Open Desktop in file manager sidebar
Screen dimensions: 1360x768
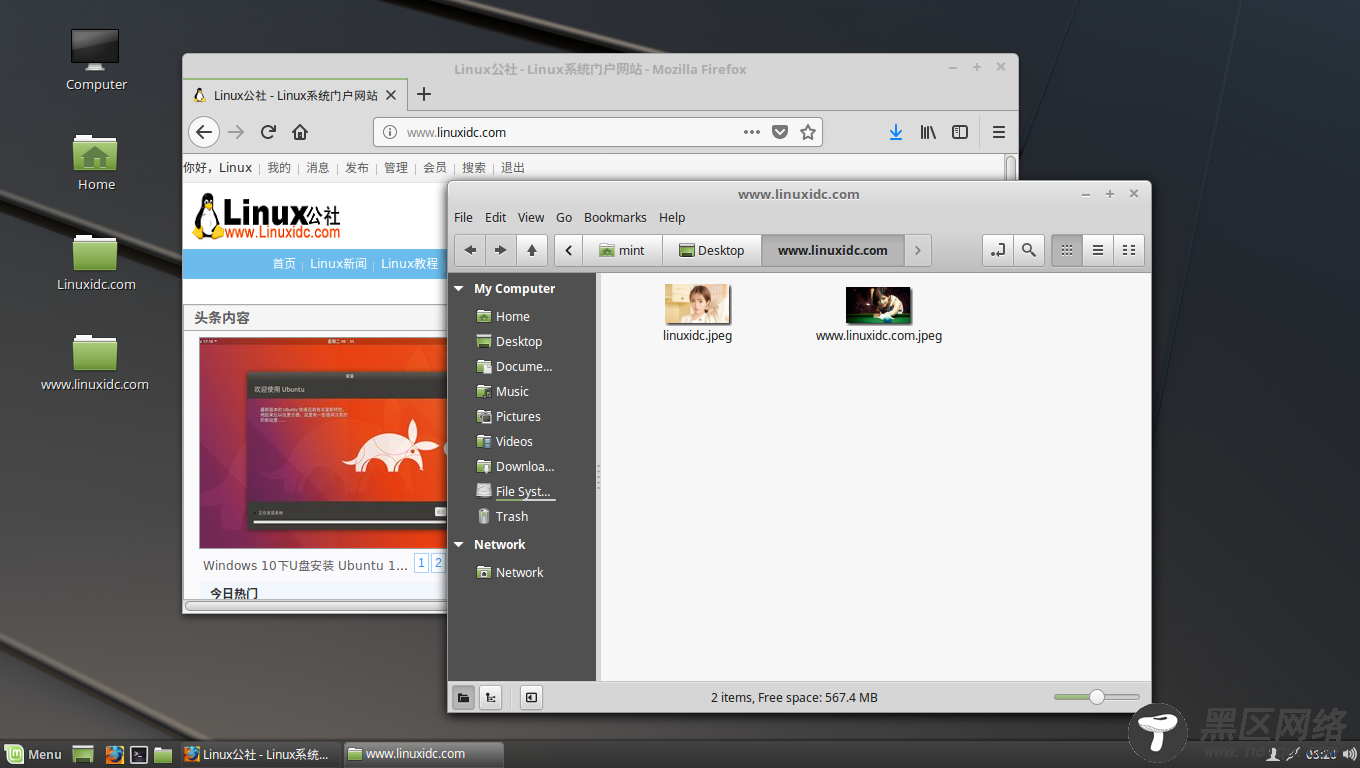point(510,341)
